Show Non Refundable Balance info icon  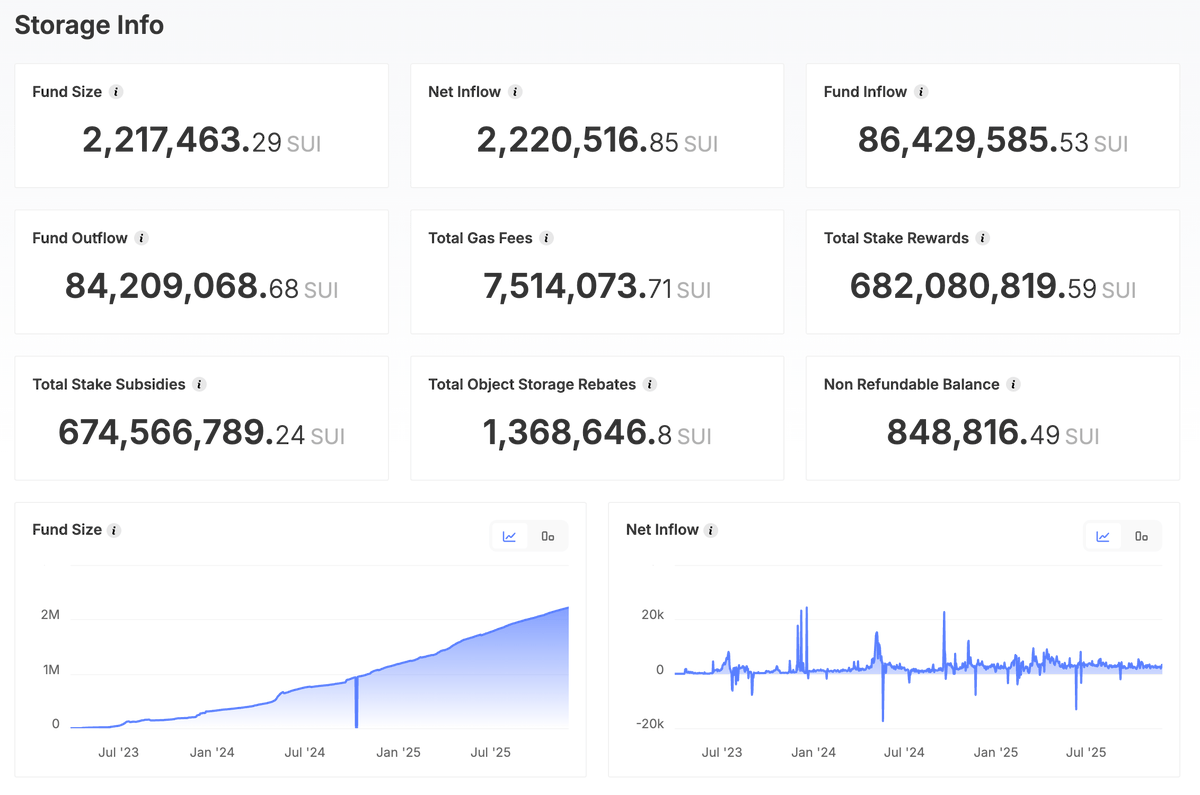click(x=1014, y=384)
